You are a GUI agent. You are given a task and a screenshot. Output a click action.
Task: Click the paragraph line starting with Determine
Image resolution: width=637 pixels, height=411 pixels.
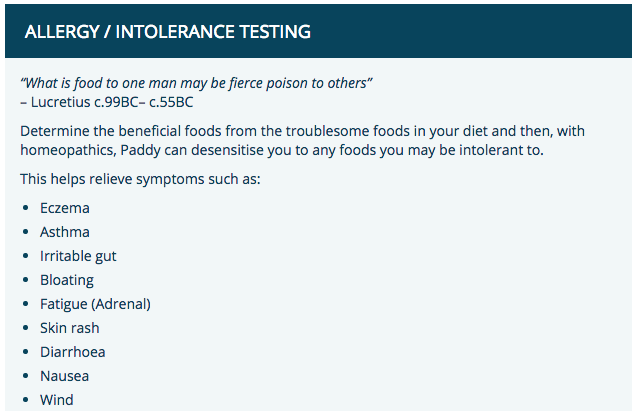click(300, 131)
